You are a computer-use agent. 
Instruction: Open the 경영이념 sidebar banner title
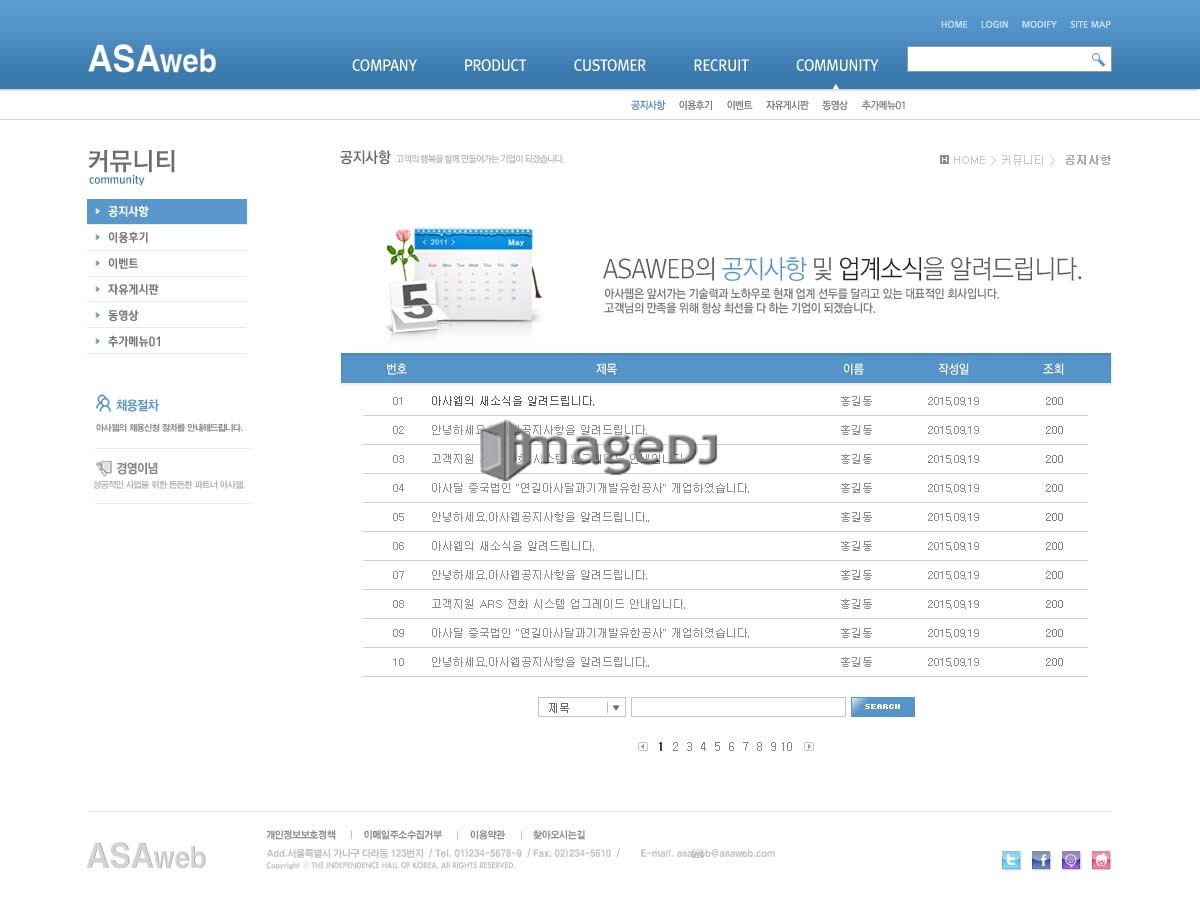[137, 468]
